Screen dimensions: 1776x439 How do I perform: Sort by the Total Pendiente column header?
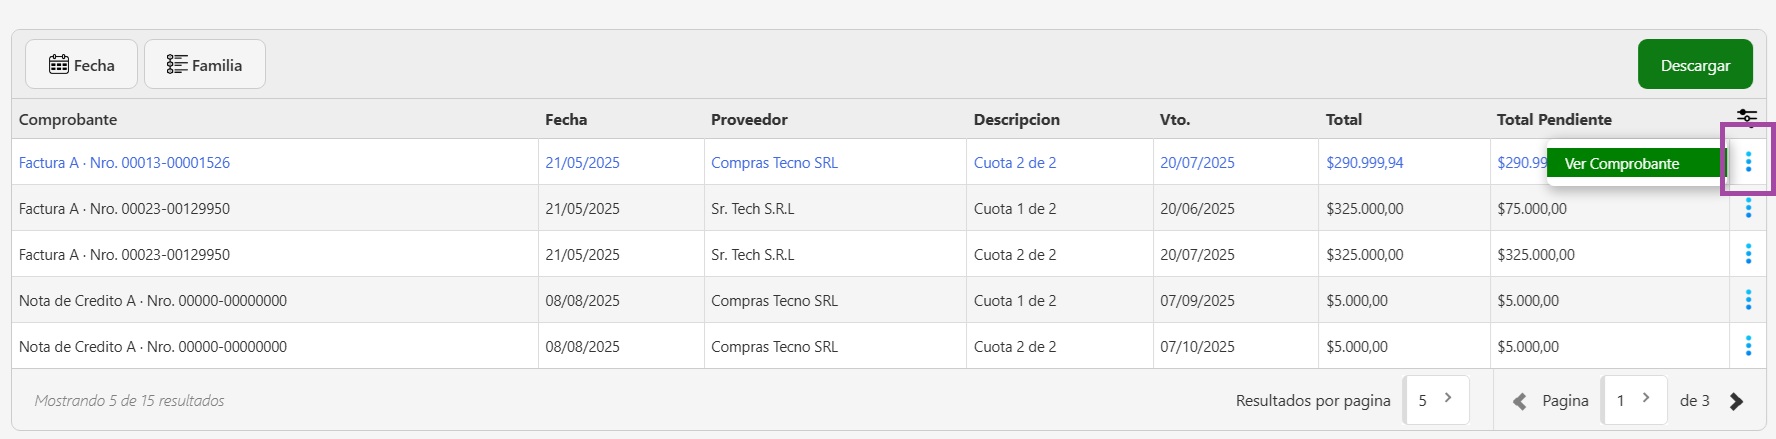(x=1554, y=120)
